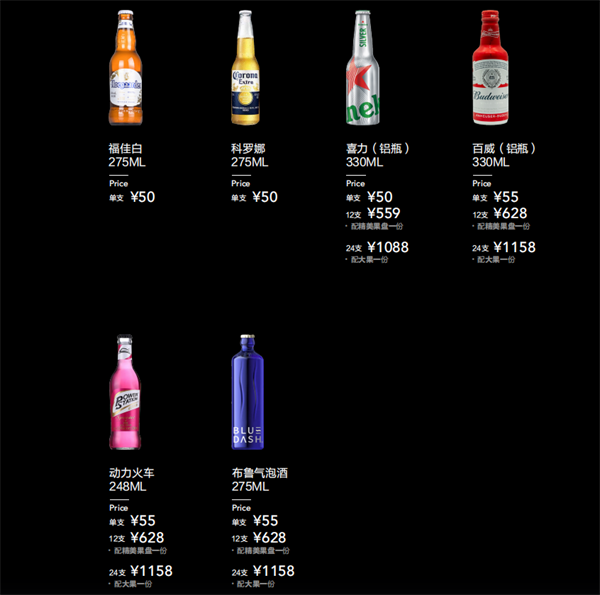Click 配大果一份 note under 百威
This screenshot has width=600, height=595.
(x=496, y=260)
